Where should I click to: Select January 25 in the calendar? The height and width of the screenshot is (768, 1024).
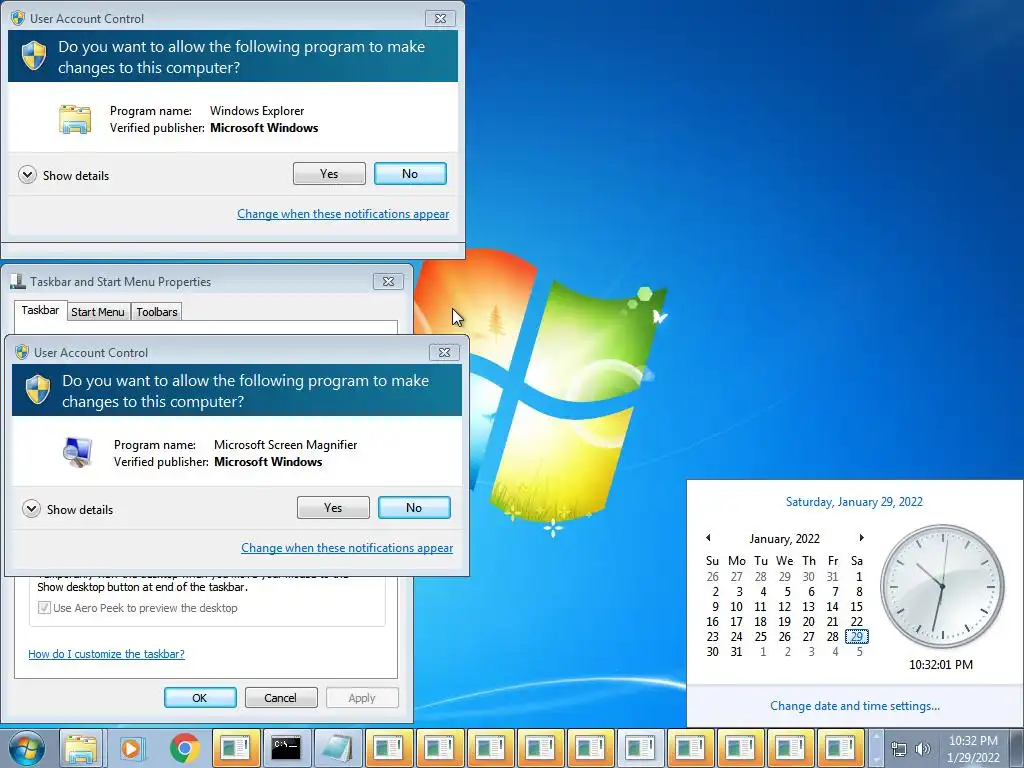[761, 636]
